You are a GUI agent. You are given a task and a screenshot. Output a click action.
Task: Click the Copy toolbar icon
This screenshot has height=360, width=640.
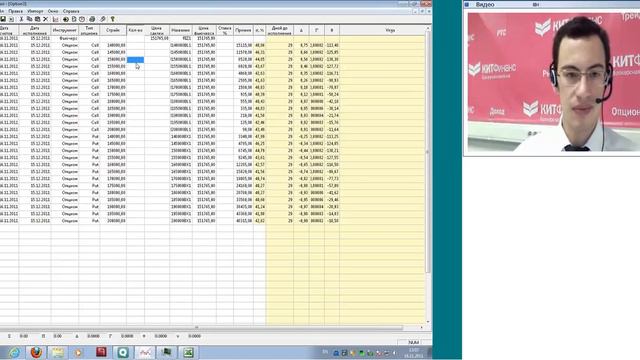point(29,19)
